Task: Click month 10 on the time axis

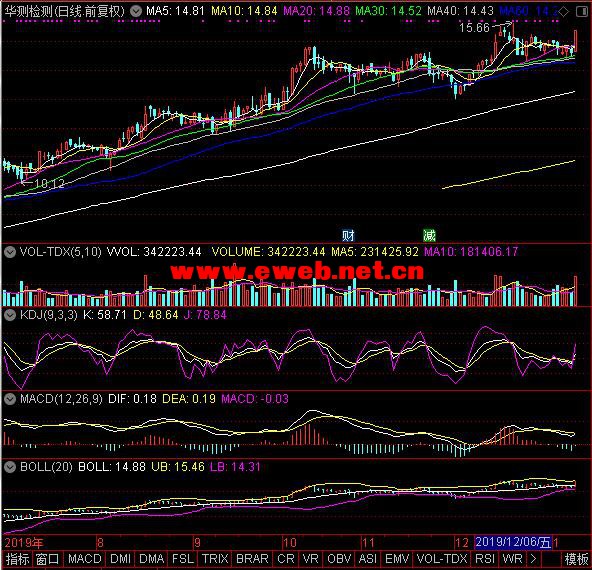Action: point(290,543)
